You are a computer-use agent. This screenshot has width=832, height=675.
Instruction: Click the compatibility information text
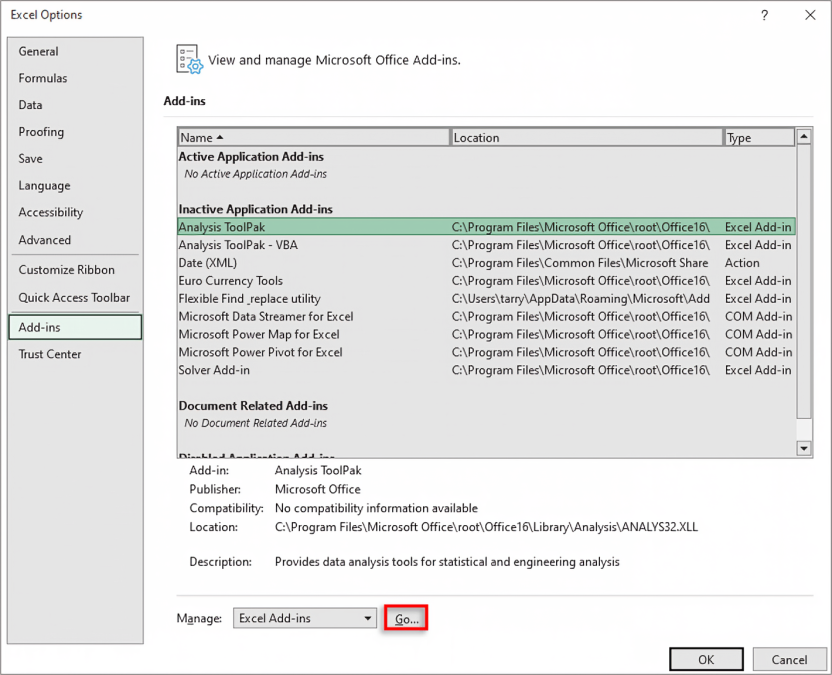[376, 508]
